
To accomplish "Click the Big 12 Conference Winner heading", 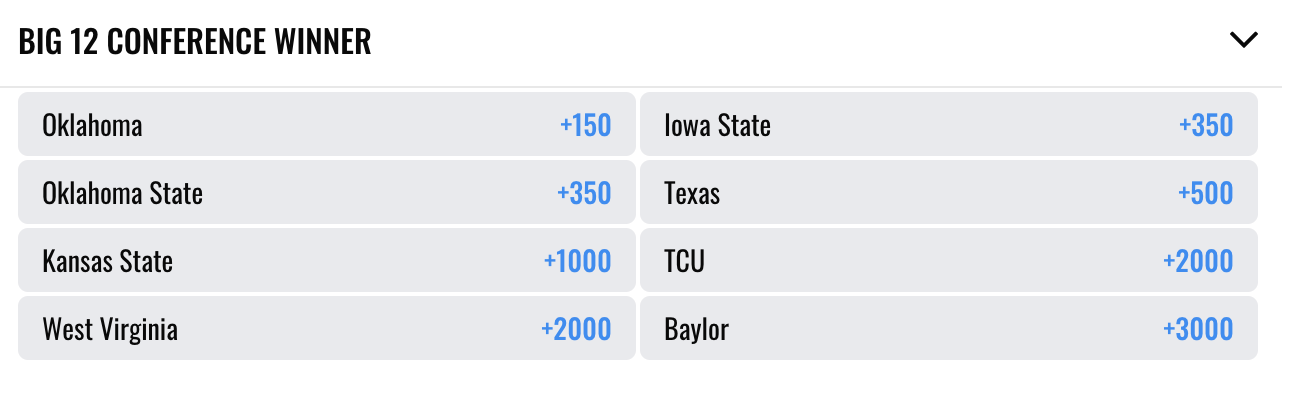I will (195, 41).
